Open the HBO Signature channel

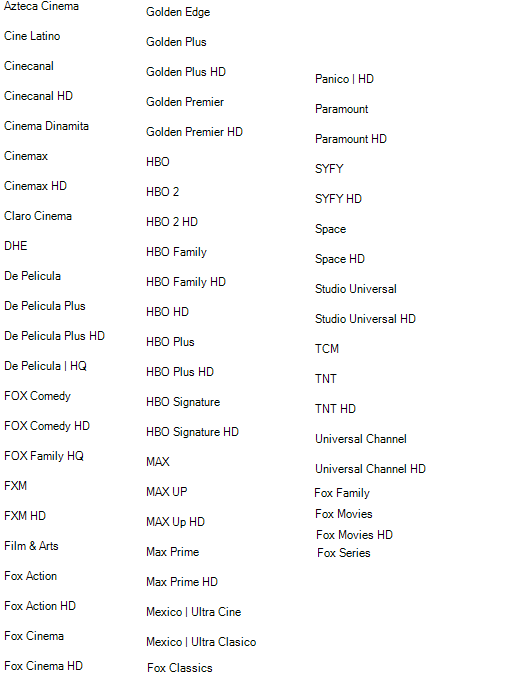click(183, 402)
